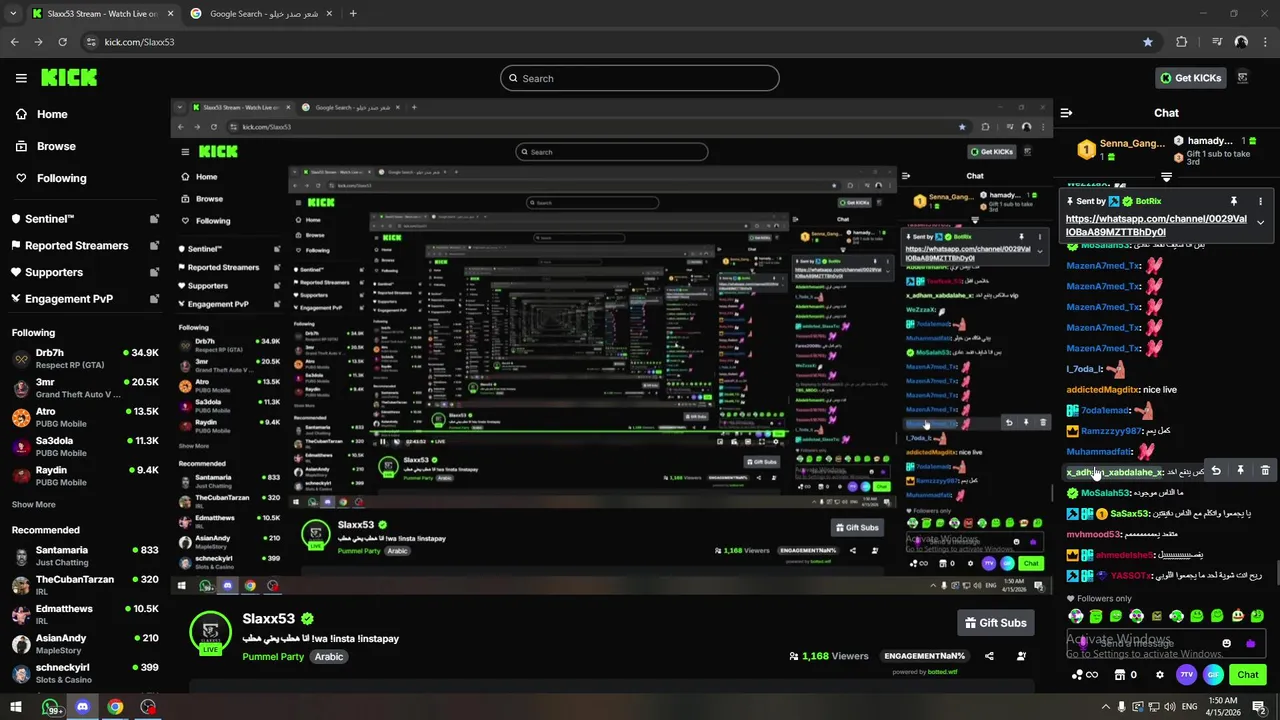
Task: Click the Get KICKs button
Action: pos(1191,78)
